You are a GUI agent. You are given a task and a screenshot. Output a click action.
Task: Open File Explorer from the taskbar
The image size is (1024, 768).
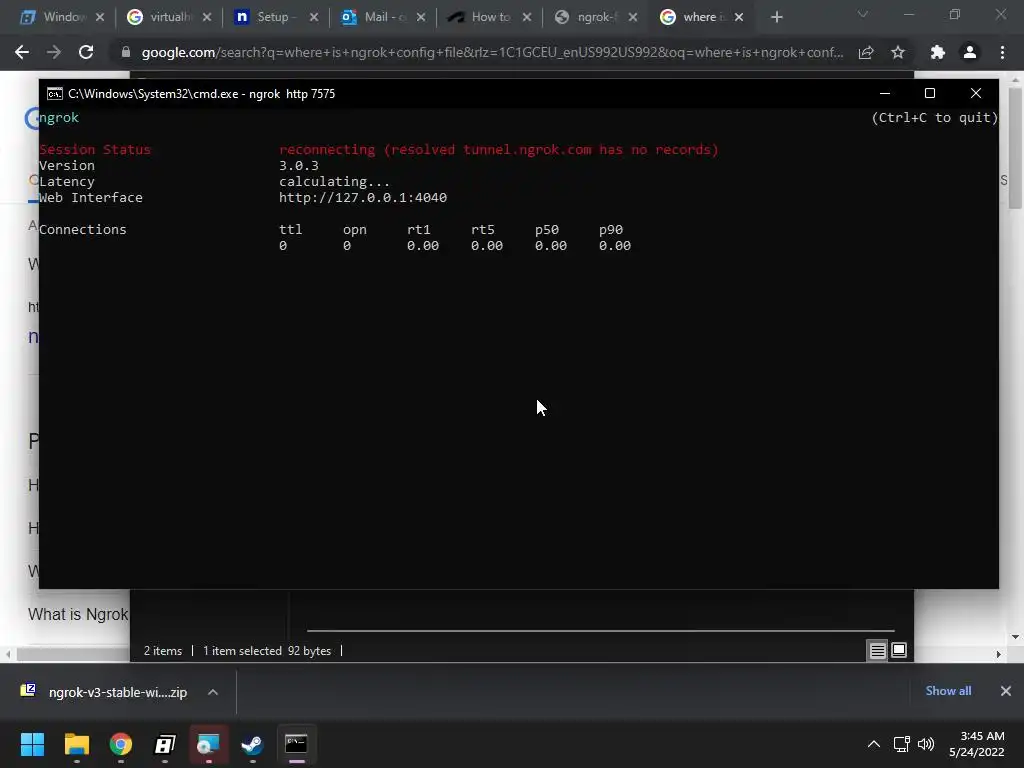click(76, 744)
